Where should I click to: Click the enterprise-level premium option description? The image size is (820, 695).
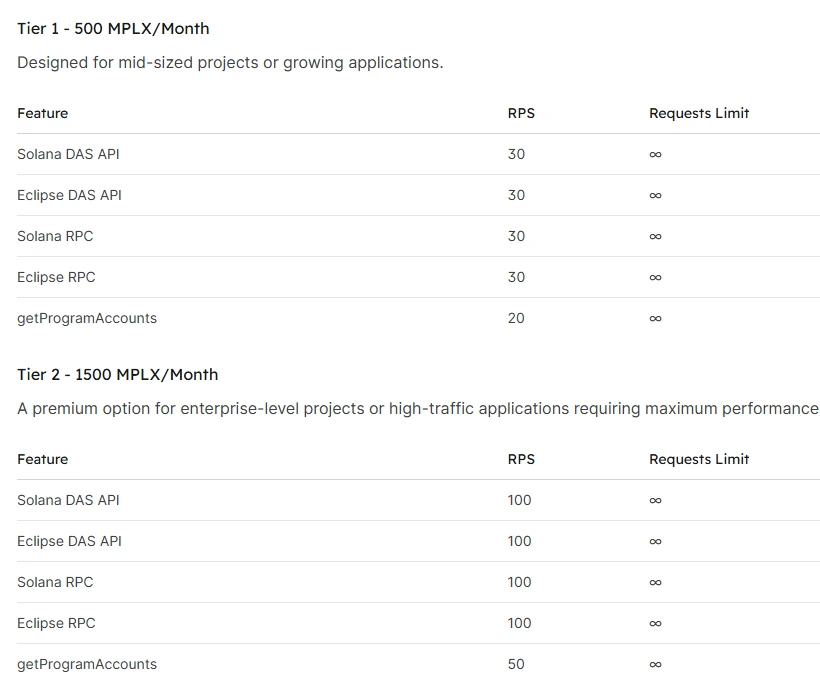pyautogui.click(x=417, y=408)
